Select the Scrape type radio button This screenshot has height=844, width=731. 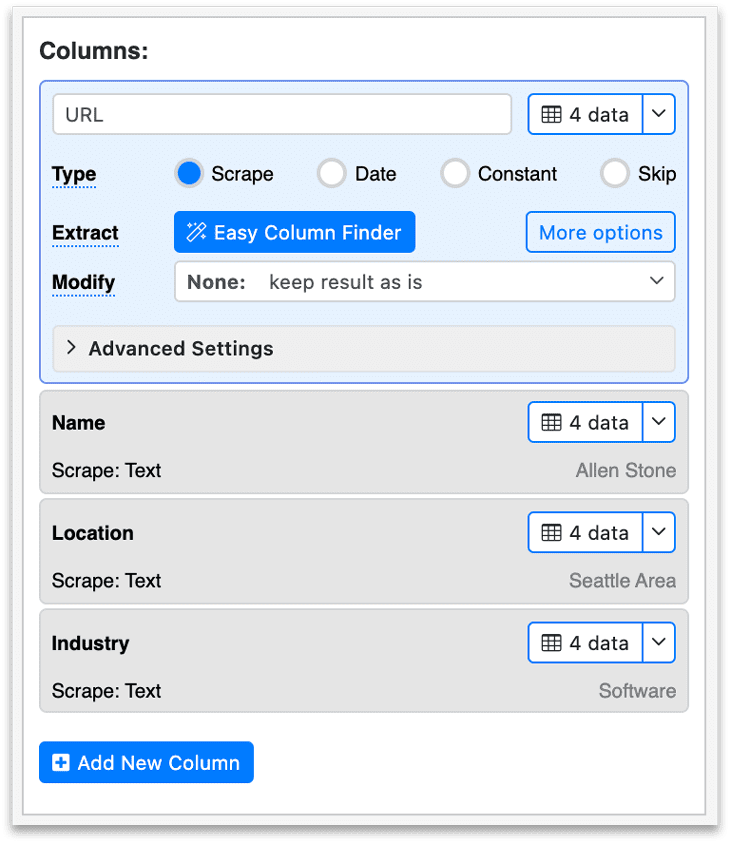coord(189,174)
